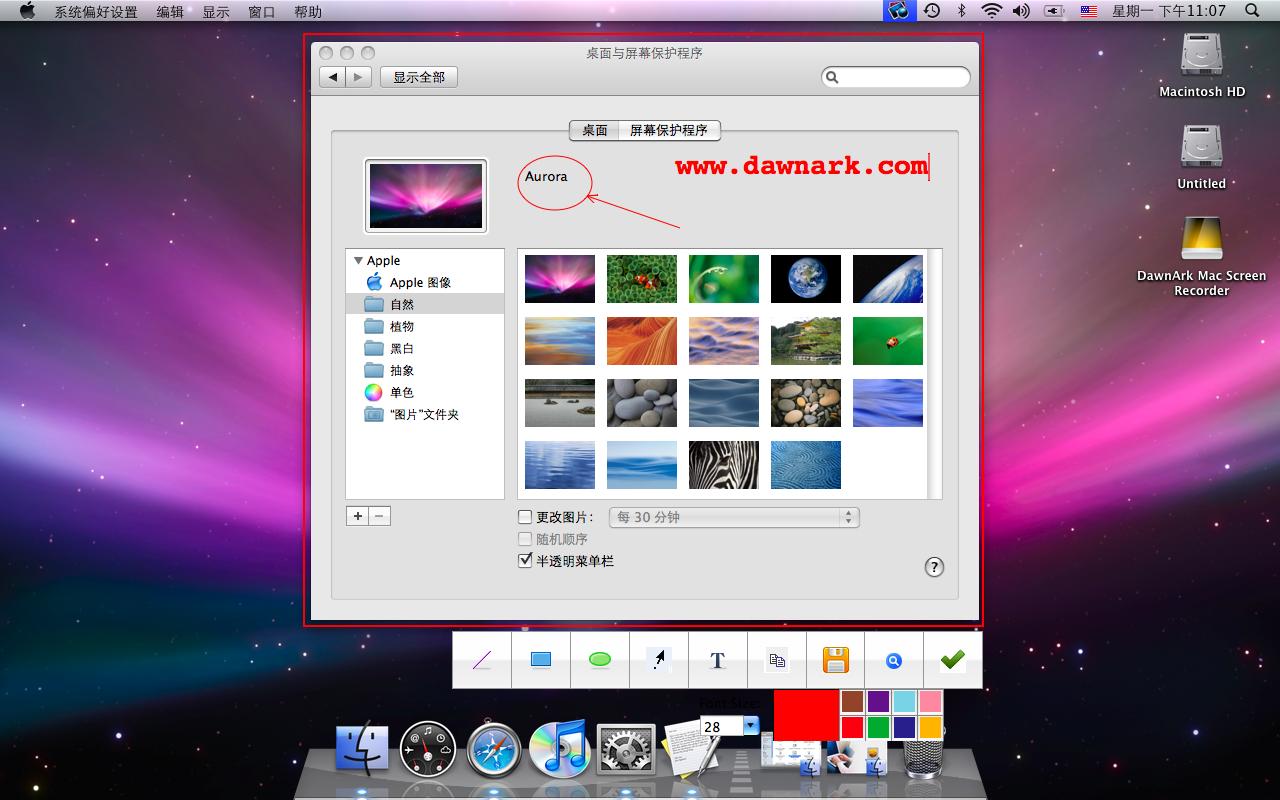Click the + button to add a folder
Image resolution: width=1280 pixels, height=800 pixels.
point(357,515)
